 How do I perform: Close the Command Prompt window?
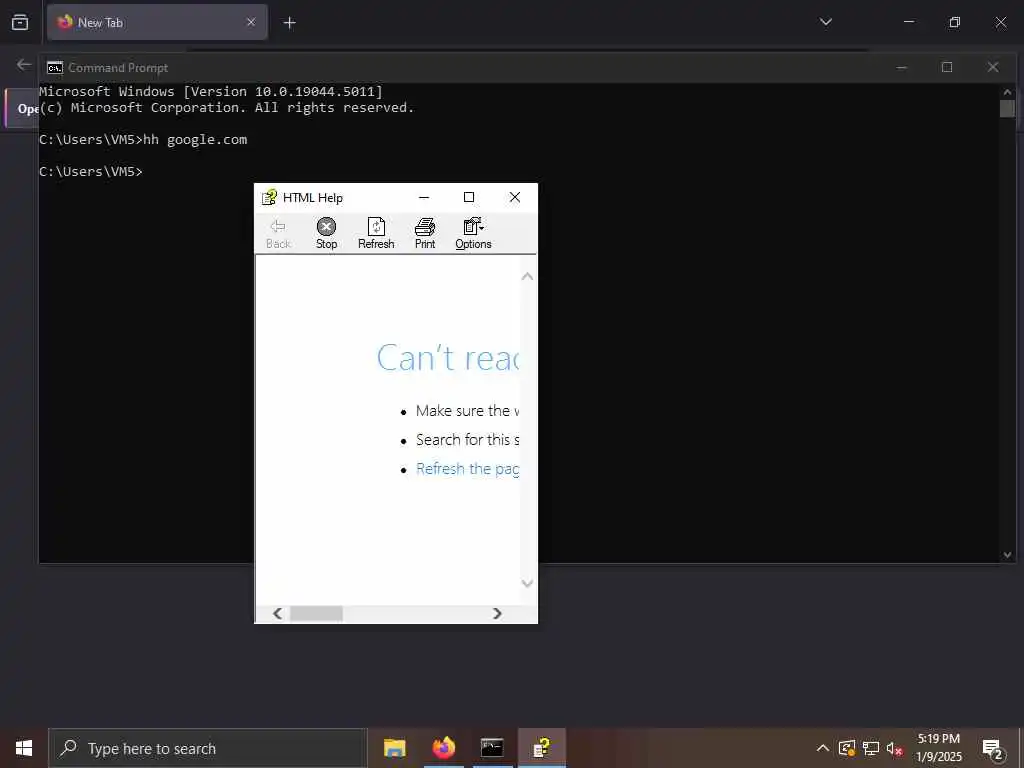993,67
